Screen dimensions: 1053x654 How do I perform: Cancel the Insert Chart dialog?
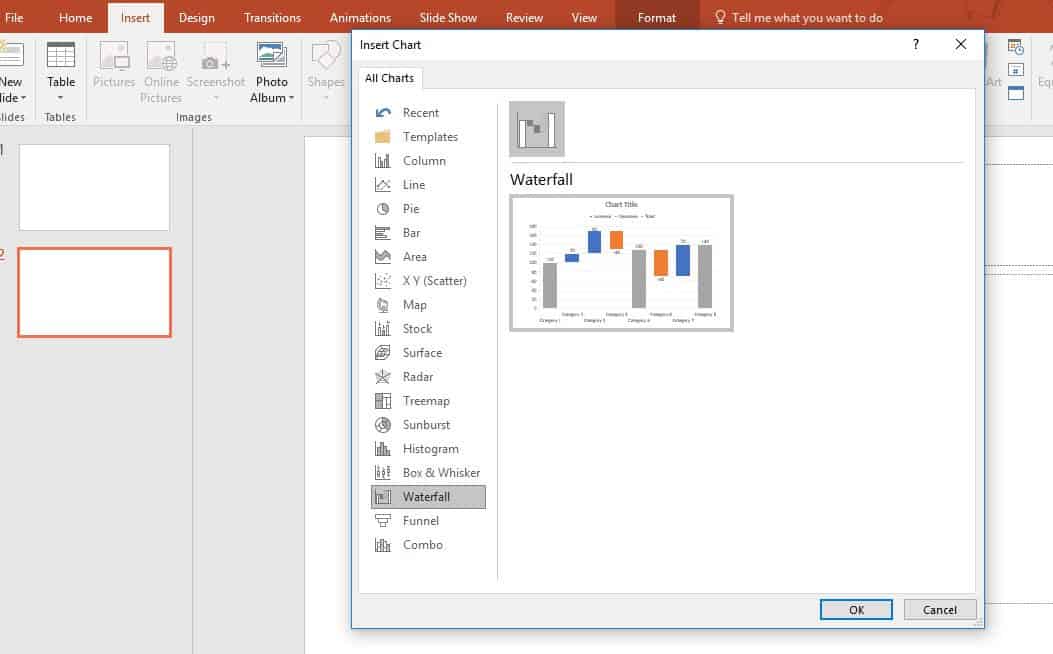tap(939, 609)
